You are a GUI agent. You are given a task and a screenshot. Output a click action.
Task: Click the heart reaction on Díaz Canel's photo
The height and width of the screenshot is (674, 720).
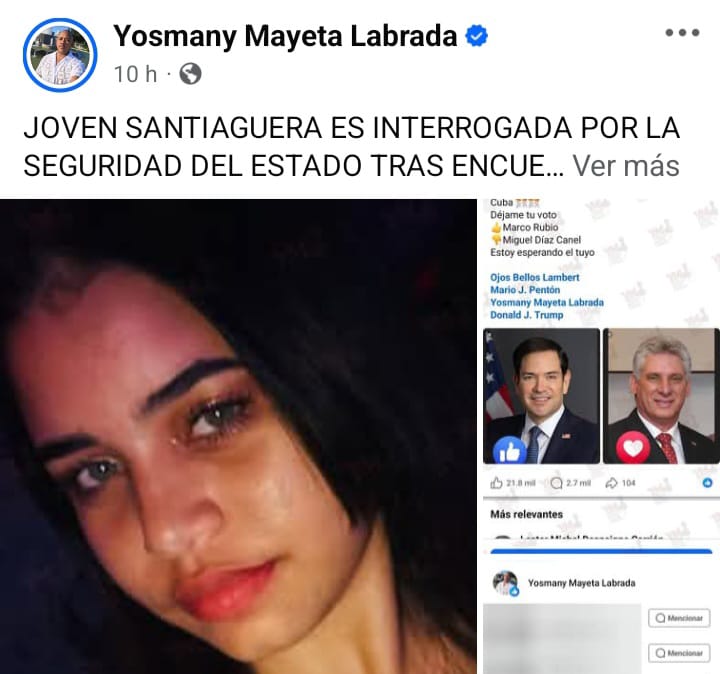pyautogui.click(x=633, y=448)
